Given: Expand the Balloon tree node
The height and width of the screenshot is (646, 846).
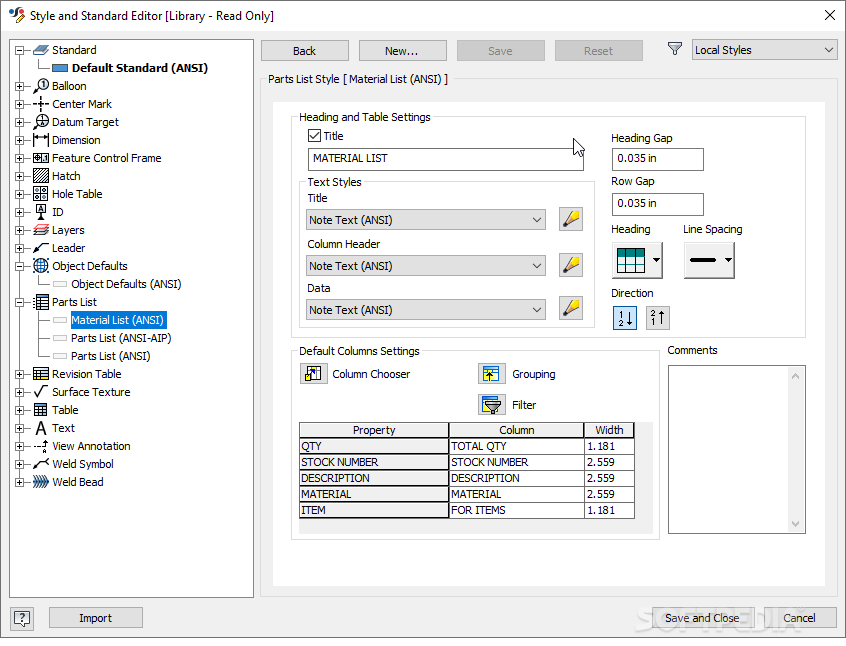Looking at the screenshot, I should click(x=19, y=86).
